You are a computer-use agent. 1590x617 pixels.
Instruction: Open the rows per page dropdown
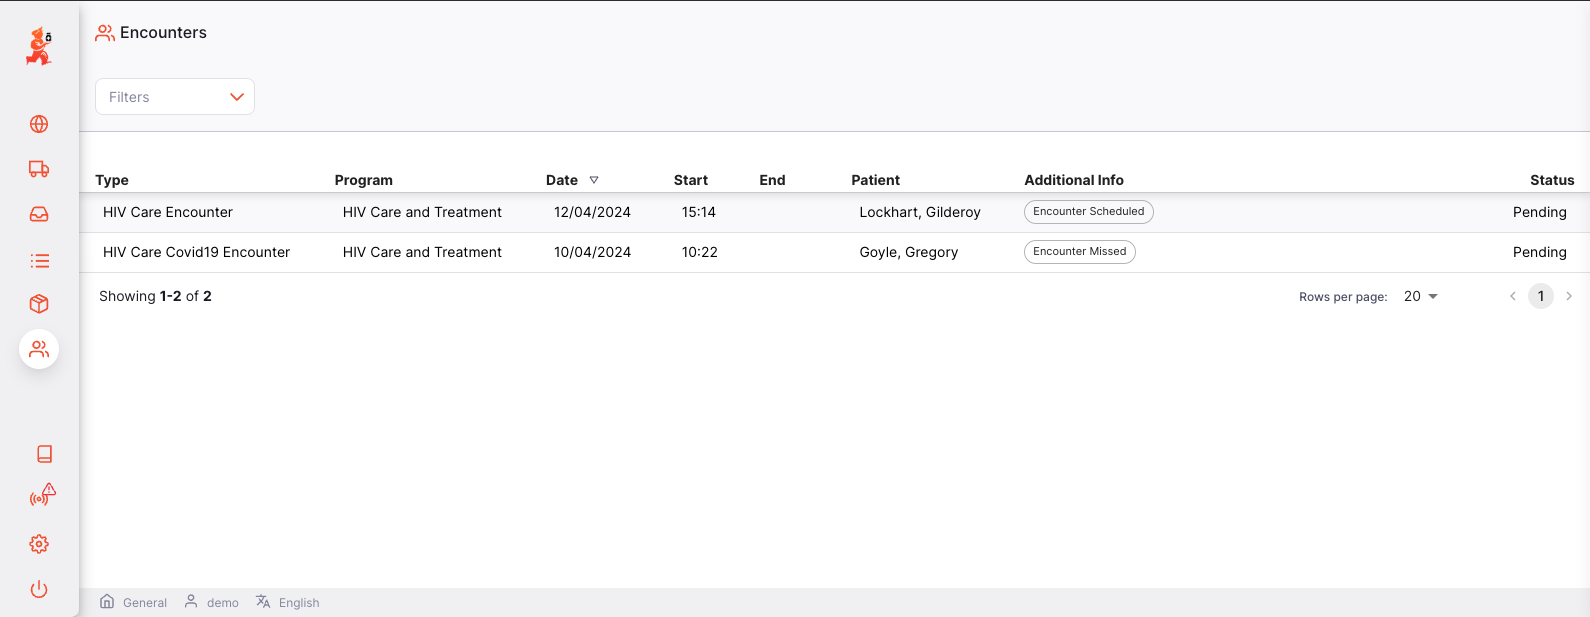tap(1420, 296)
